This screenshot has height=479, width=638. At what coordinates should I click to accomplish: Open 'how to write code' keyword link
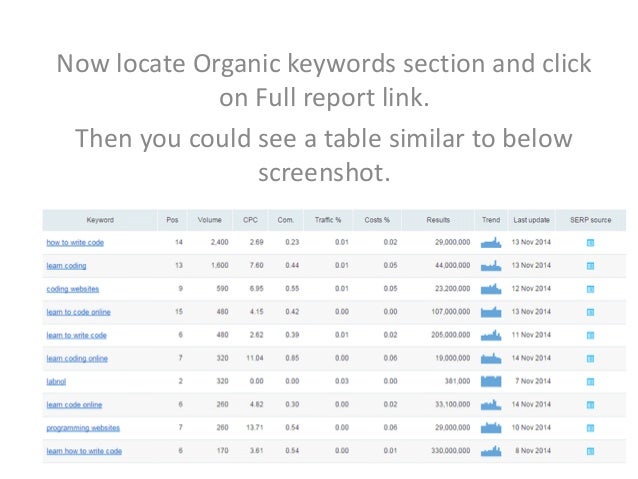click(75, 243)
